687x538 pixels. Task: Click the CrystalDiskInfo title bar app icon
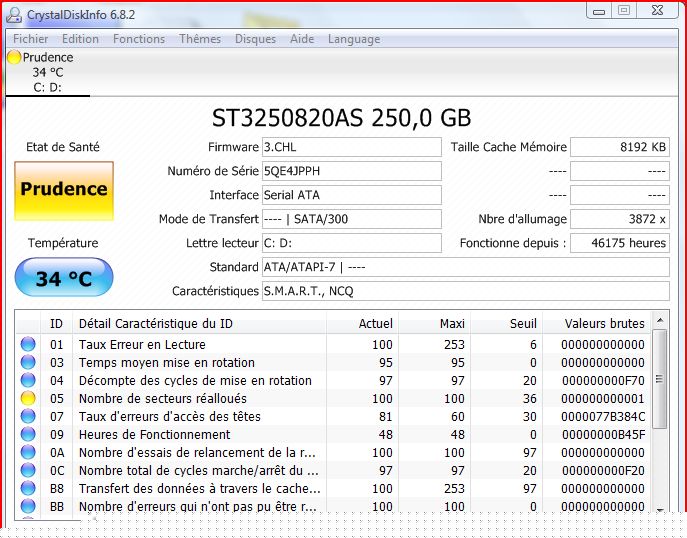click(x=14, y=15)
